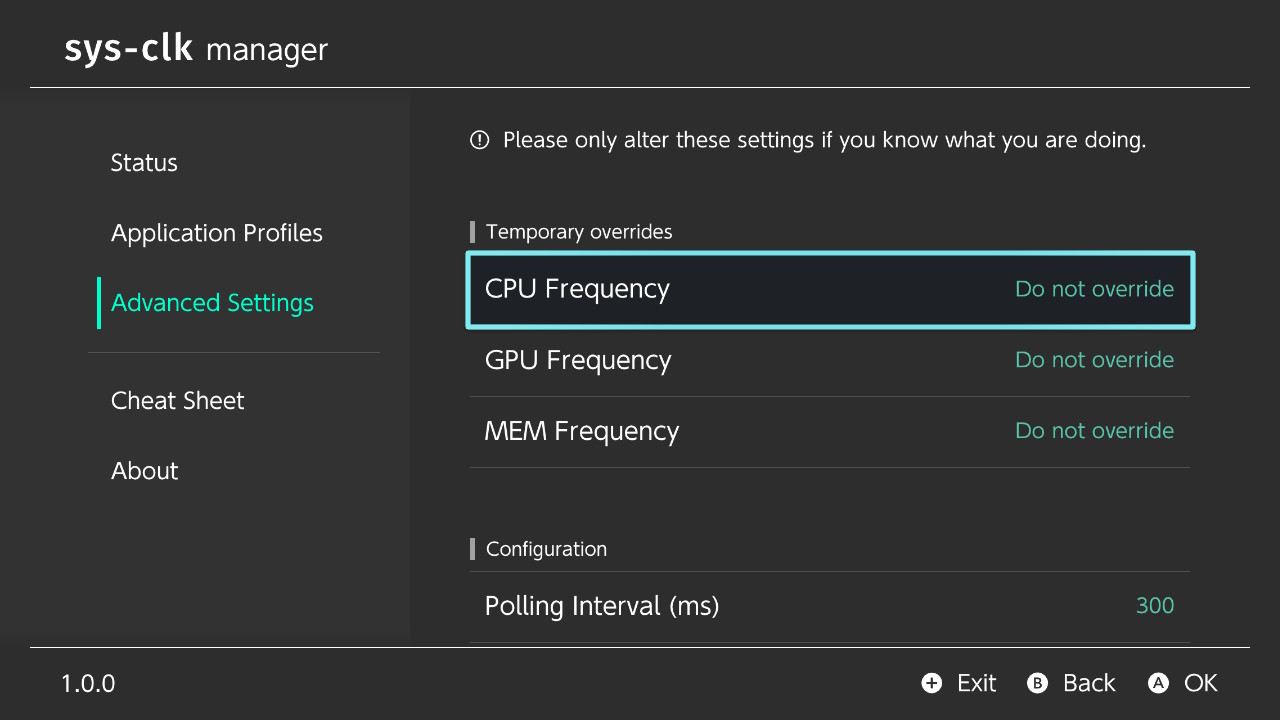Open Application Profiles from the sidebar
The width and height of the screenshot is (1280, 720).
216,232
